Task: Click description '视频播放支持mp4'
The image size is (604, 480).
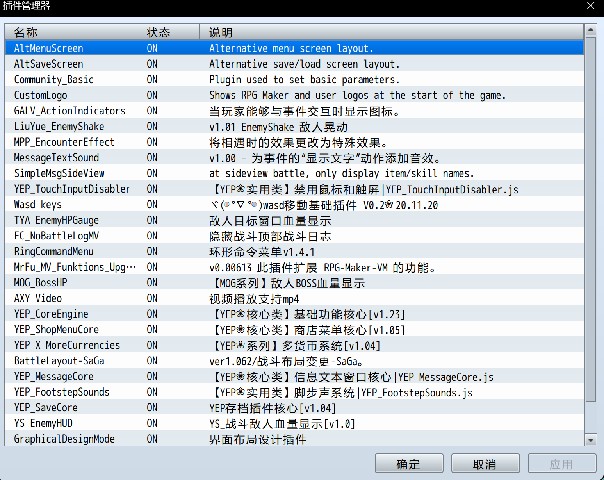Action: click(254, 299)
